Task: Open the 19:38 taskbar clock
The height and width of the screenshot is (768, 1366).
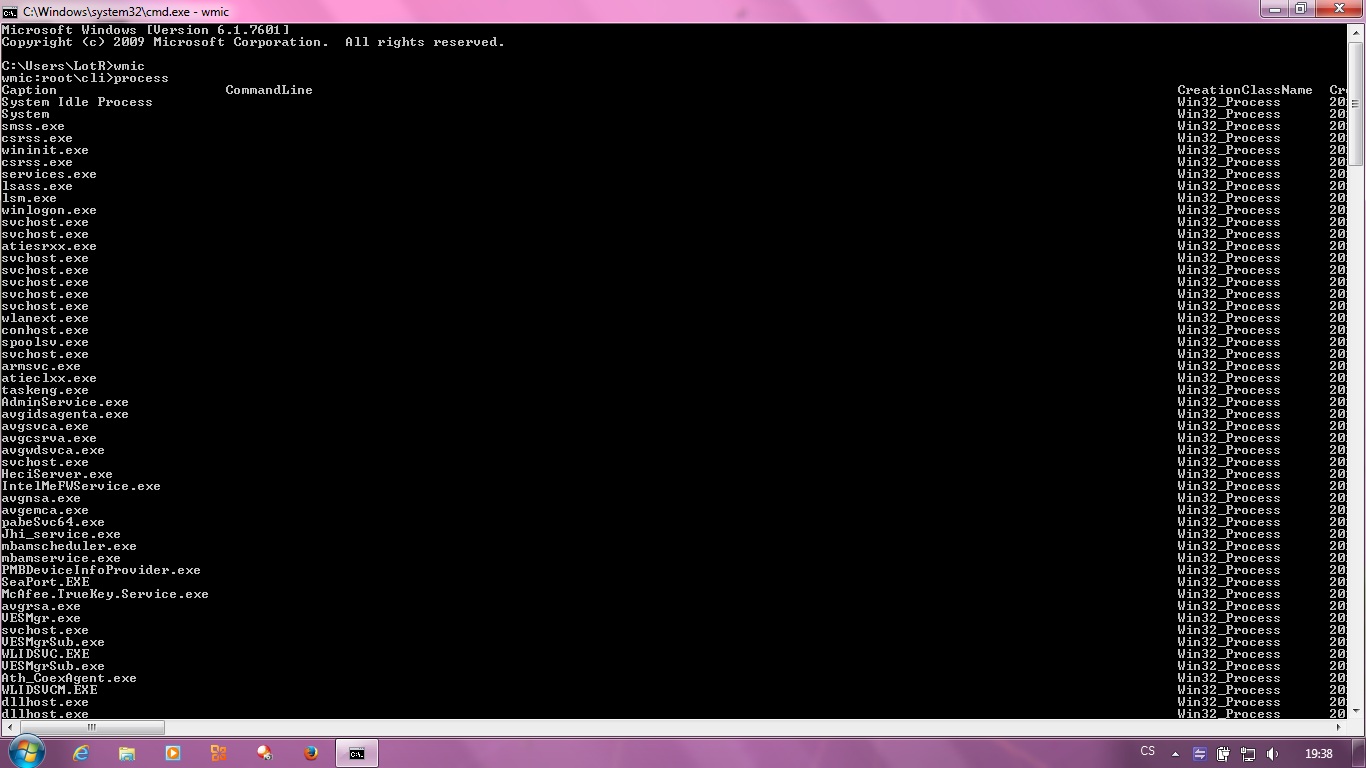Action: [x=1319, y=754]
